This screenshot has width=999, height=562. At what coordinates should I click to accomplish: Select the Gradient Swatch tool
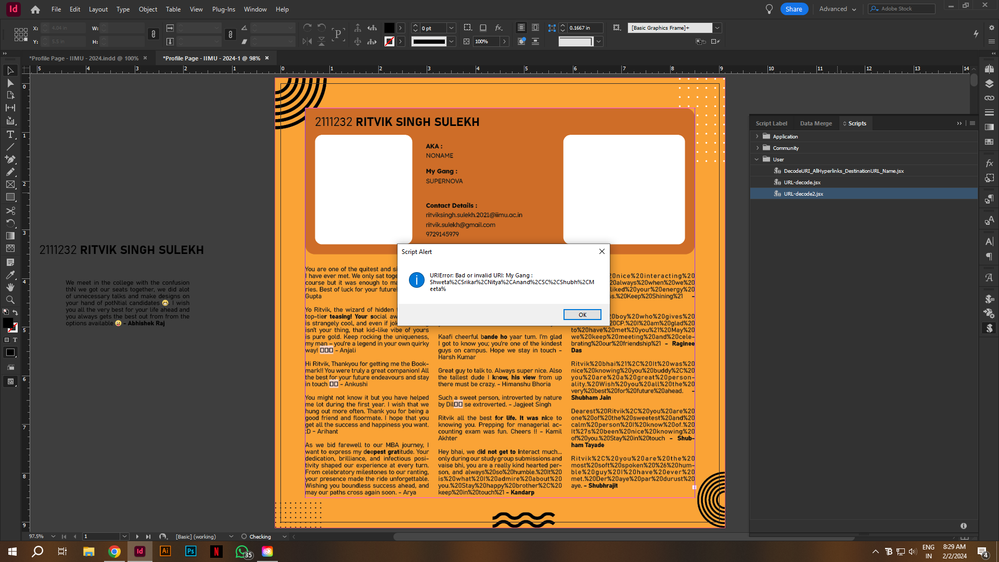10,236
